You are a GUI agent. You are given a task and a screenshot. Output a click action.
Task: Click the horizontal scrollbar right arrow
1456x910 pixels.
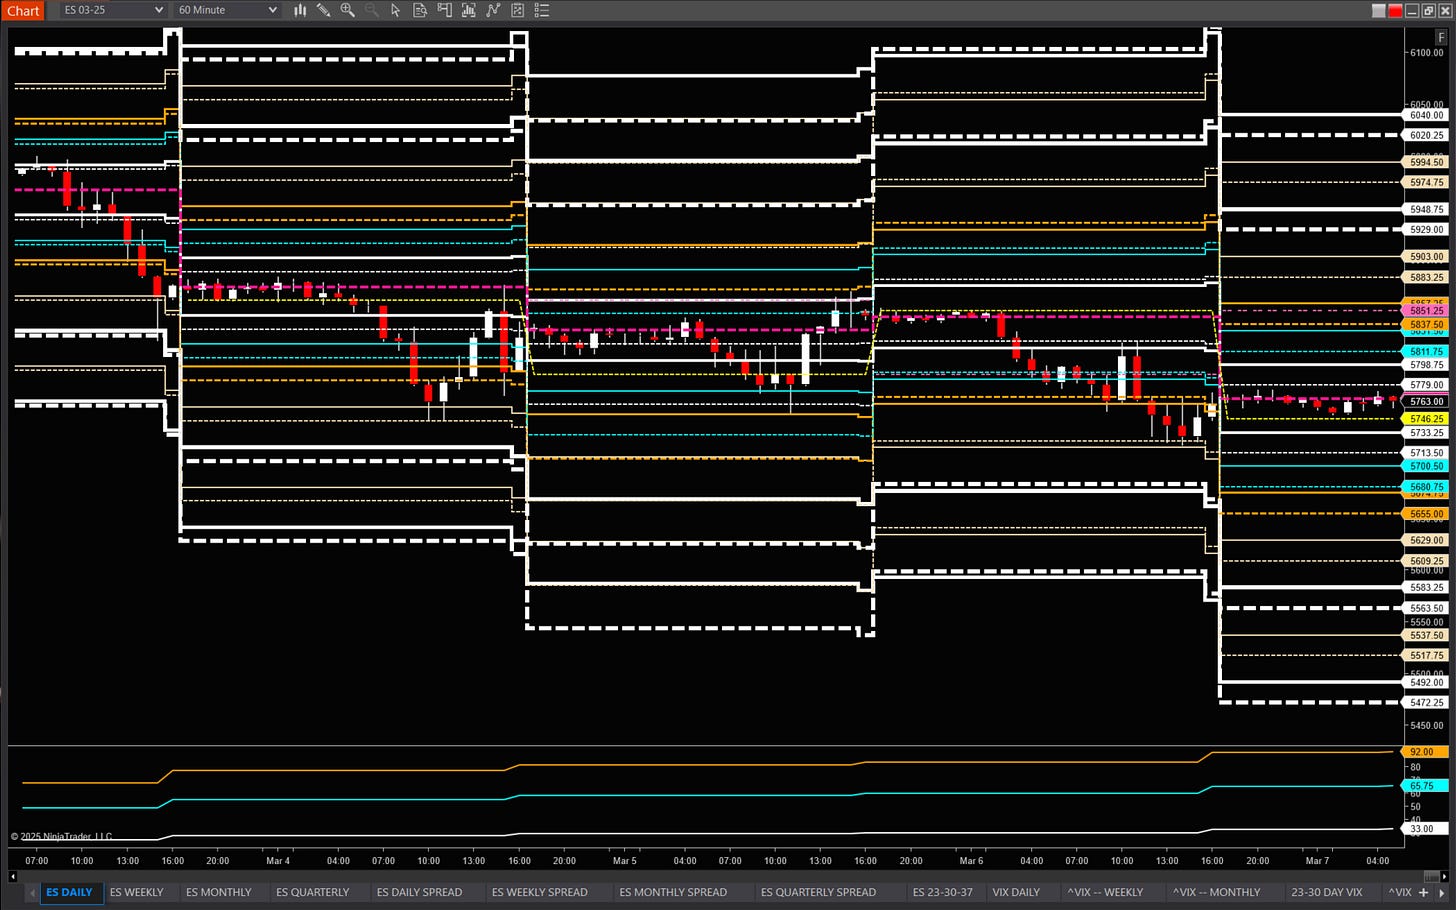coord(1443,877)
